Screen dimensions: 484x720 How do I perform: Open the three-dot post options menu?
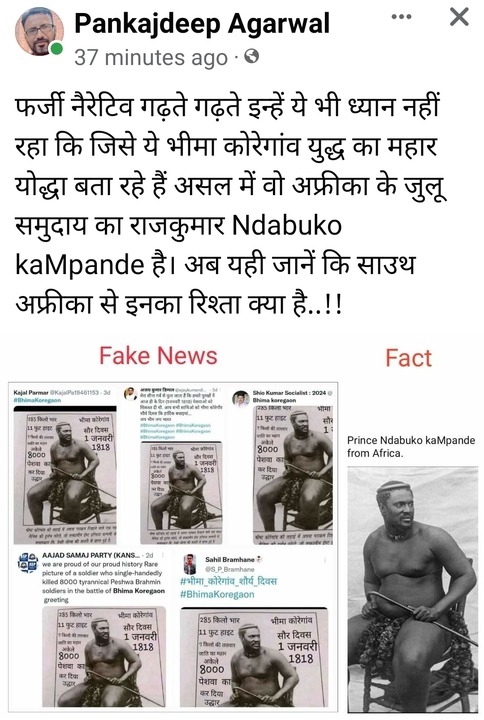(401, 17)
